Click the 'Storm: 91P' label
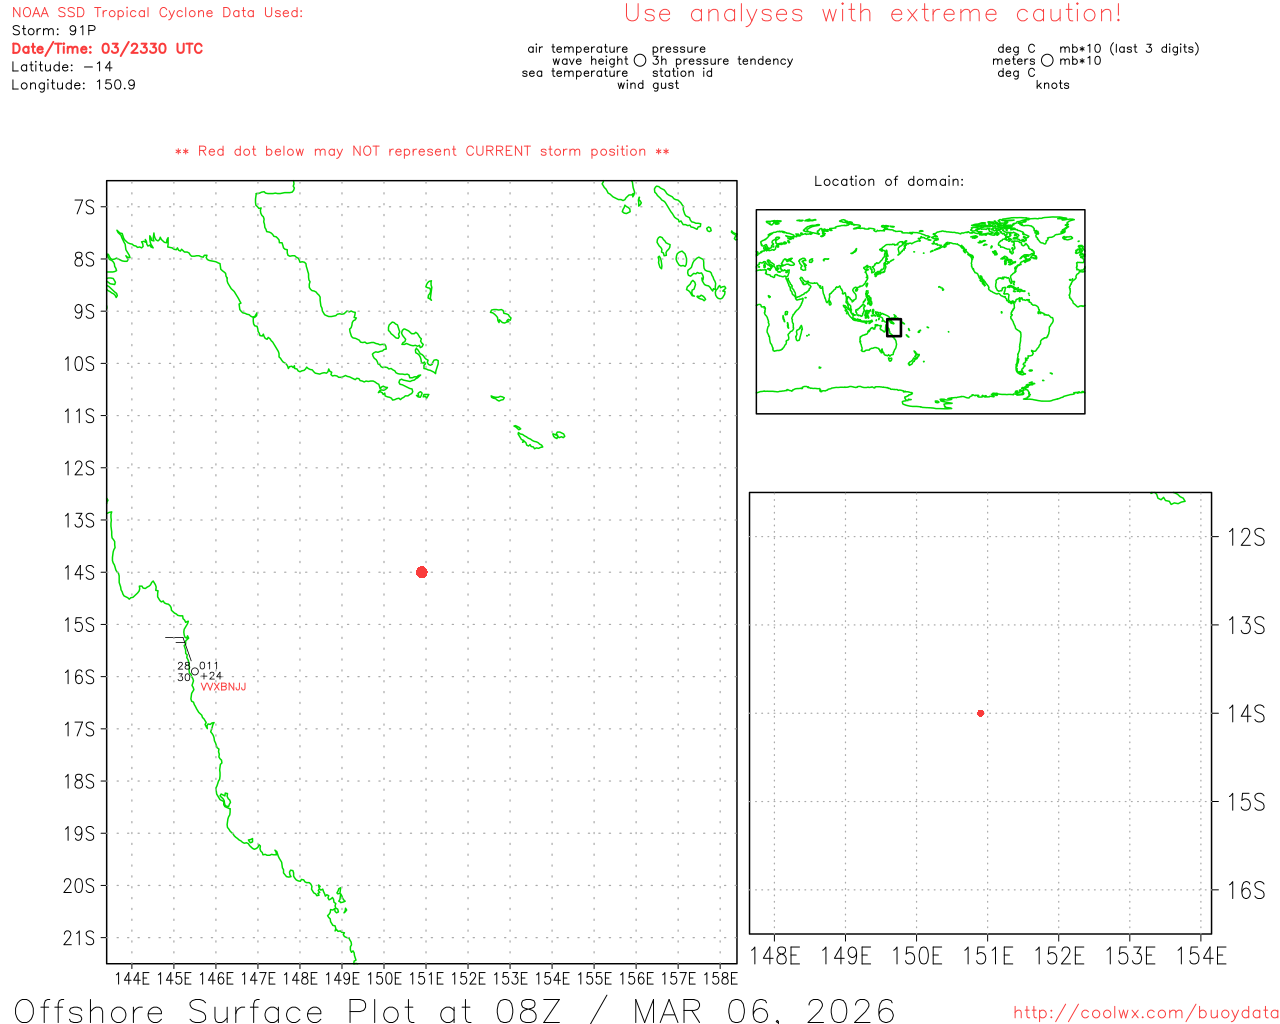Screen dimensions: 1280x1024 tap(54, 31)
